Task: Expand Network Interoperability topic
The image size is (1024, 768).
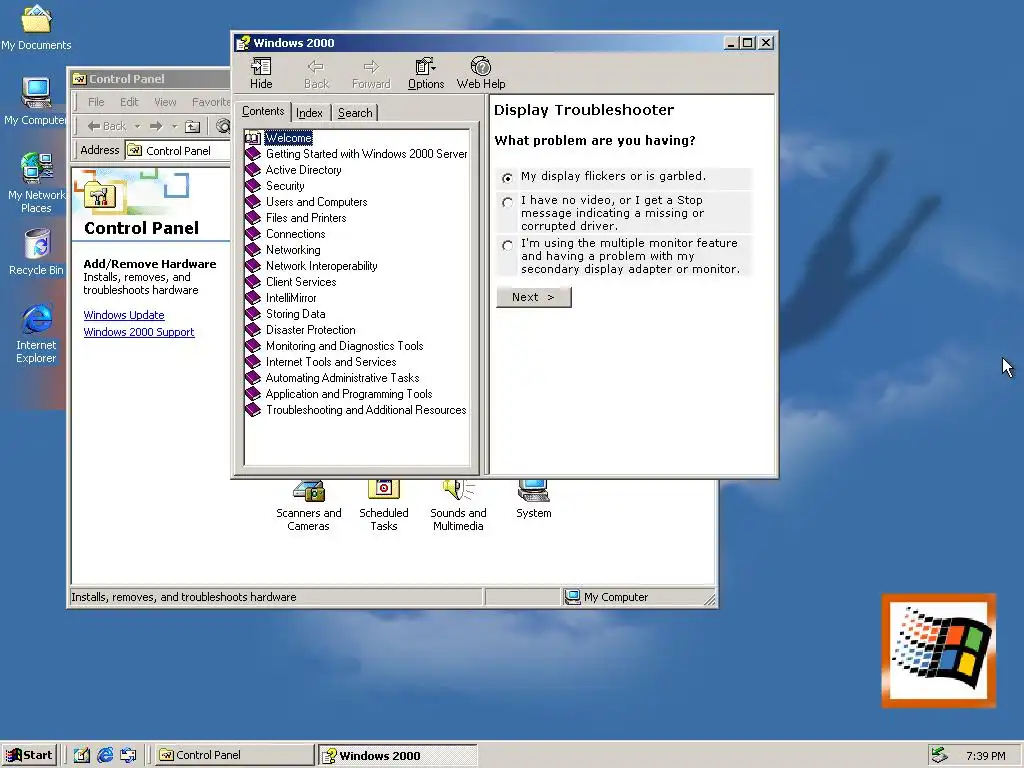Action: tap(321, 266)
